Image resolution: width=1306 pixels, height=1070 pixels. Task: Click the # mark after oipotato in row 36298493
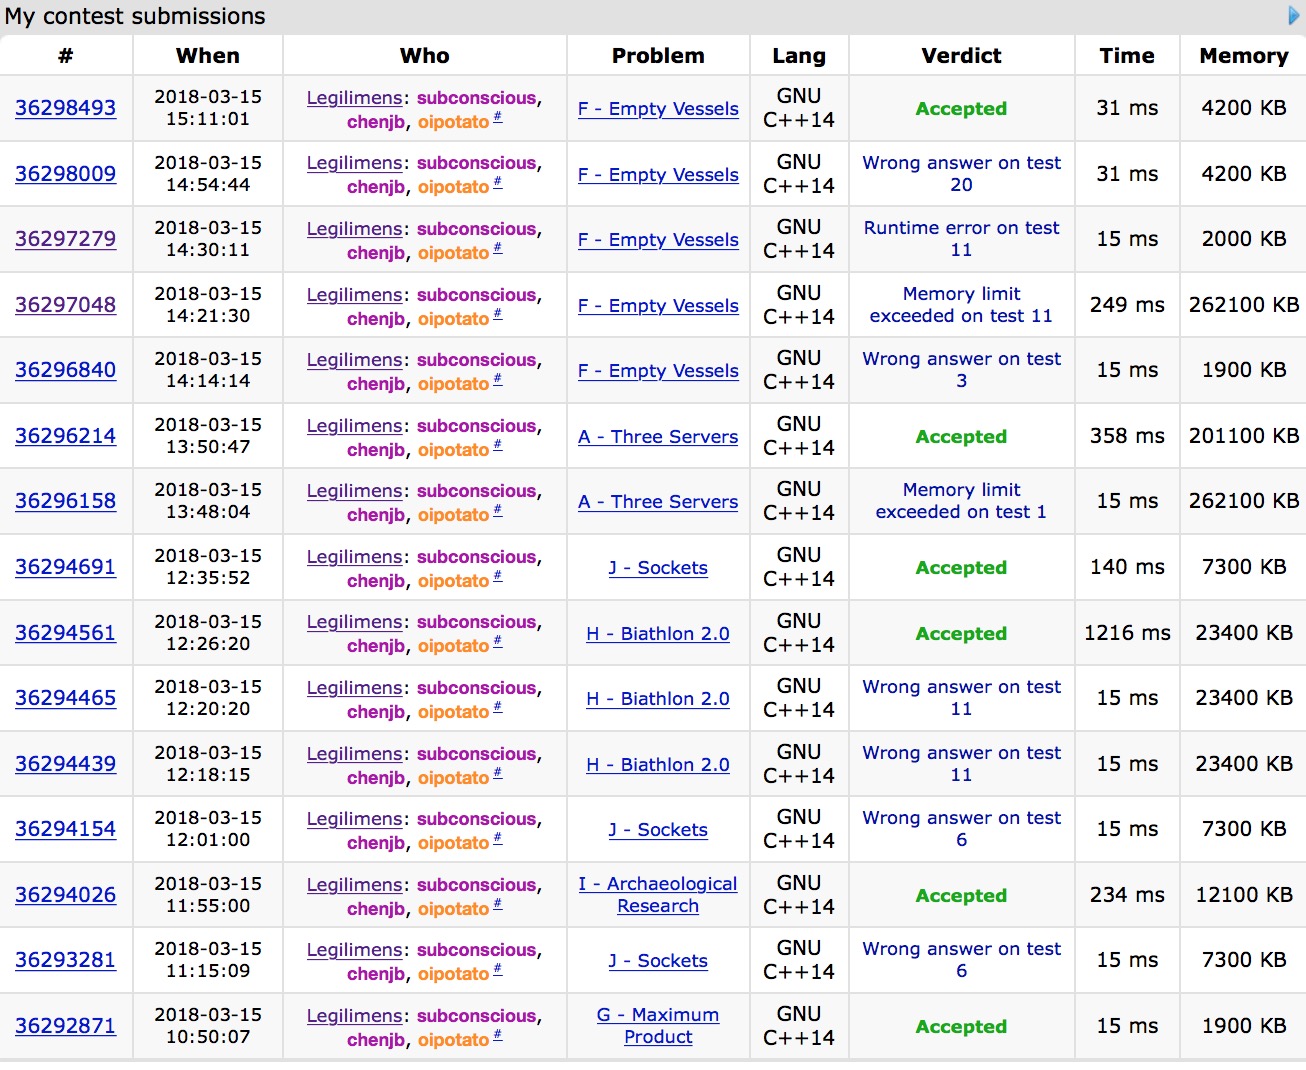pyautogui.click(x=498, y=118)
